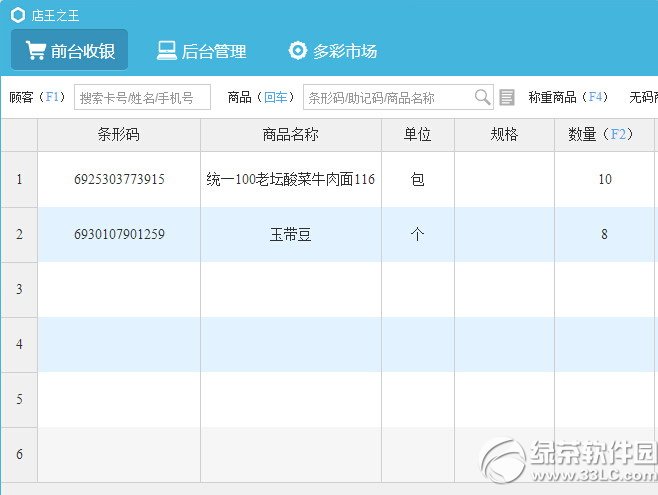The image size is (658, 495).
Task: Click quantity cell 8
Action: pyautogui.click(x=605, y=234)
